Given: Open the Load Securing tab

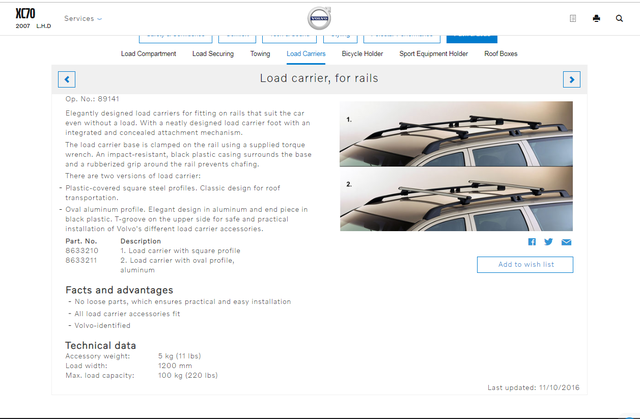Looking at the screenshot, I should click(213, 53).
